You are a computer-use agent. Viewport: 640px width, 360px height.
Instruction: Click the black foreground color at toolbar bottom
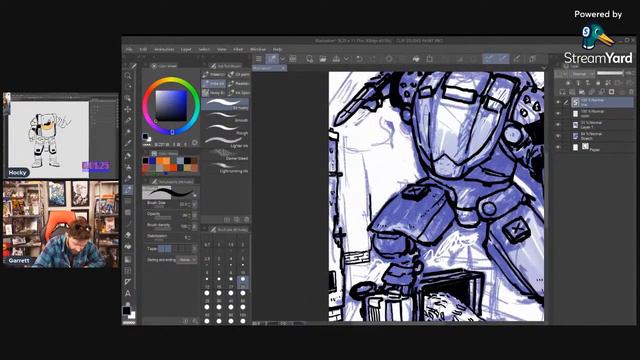pyautogui.click(x=127, y=311)
